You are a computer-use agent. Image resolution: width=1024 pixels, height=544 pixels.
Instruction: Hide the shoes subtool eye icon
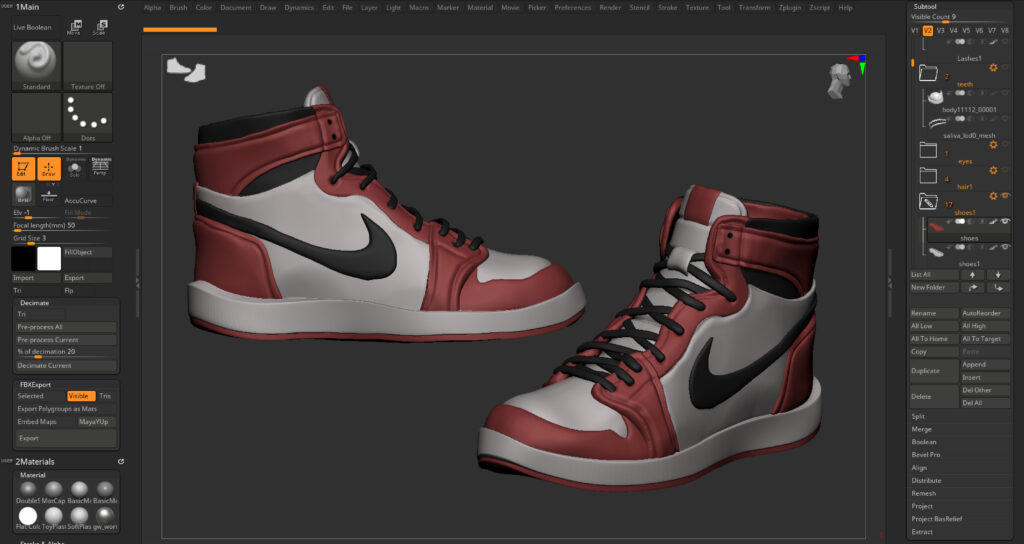click(1005, 222)
